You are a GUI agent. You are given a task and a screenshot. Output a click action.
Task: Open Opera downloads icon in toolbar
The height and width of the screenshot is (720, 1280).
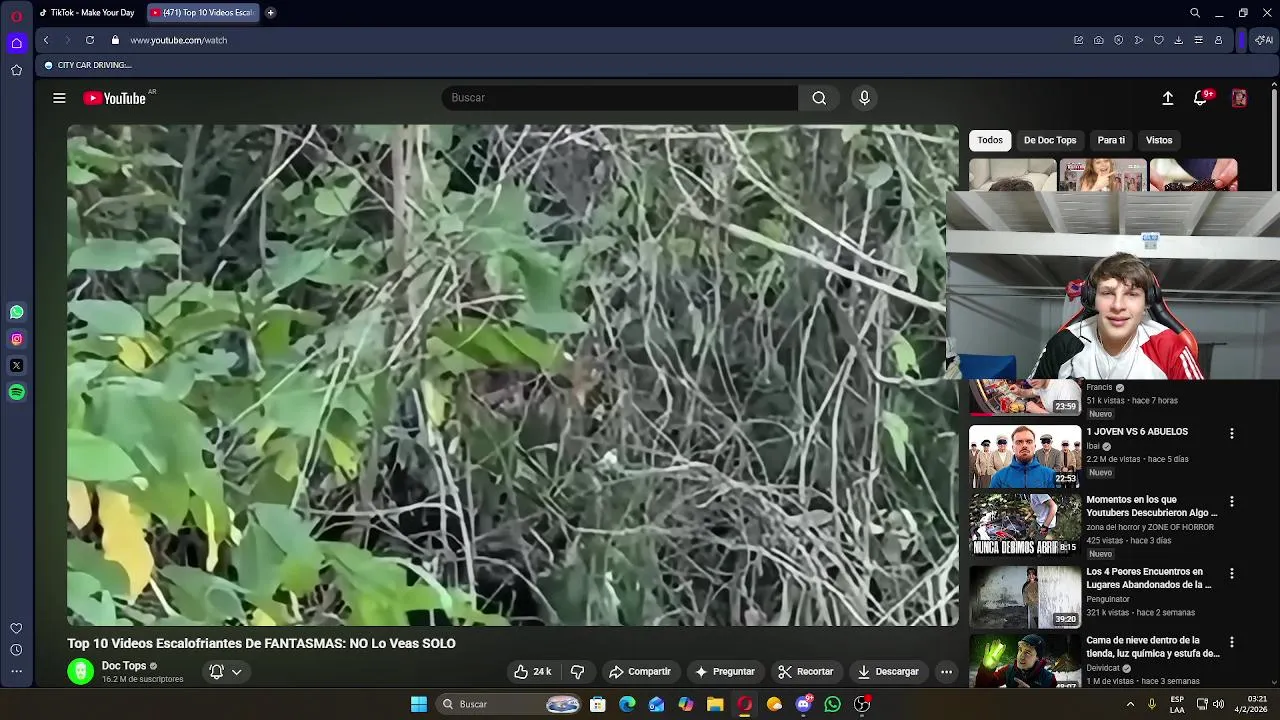click(1179, 40)
